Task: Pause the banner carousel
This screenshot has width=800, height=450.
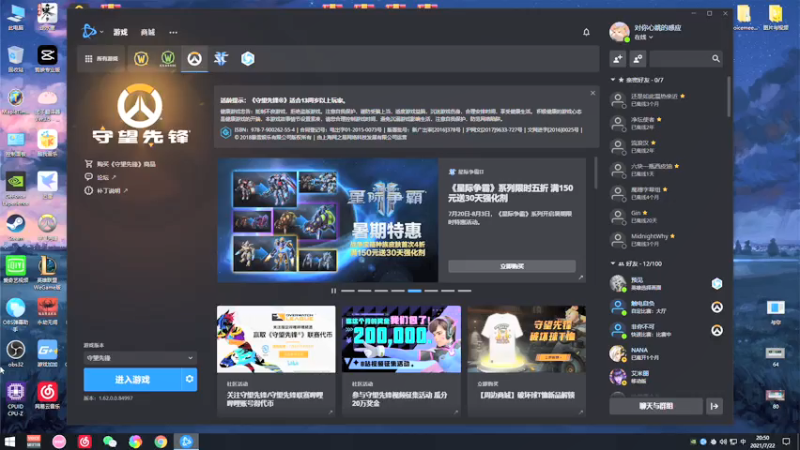Action: click(x=333, y=291)
